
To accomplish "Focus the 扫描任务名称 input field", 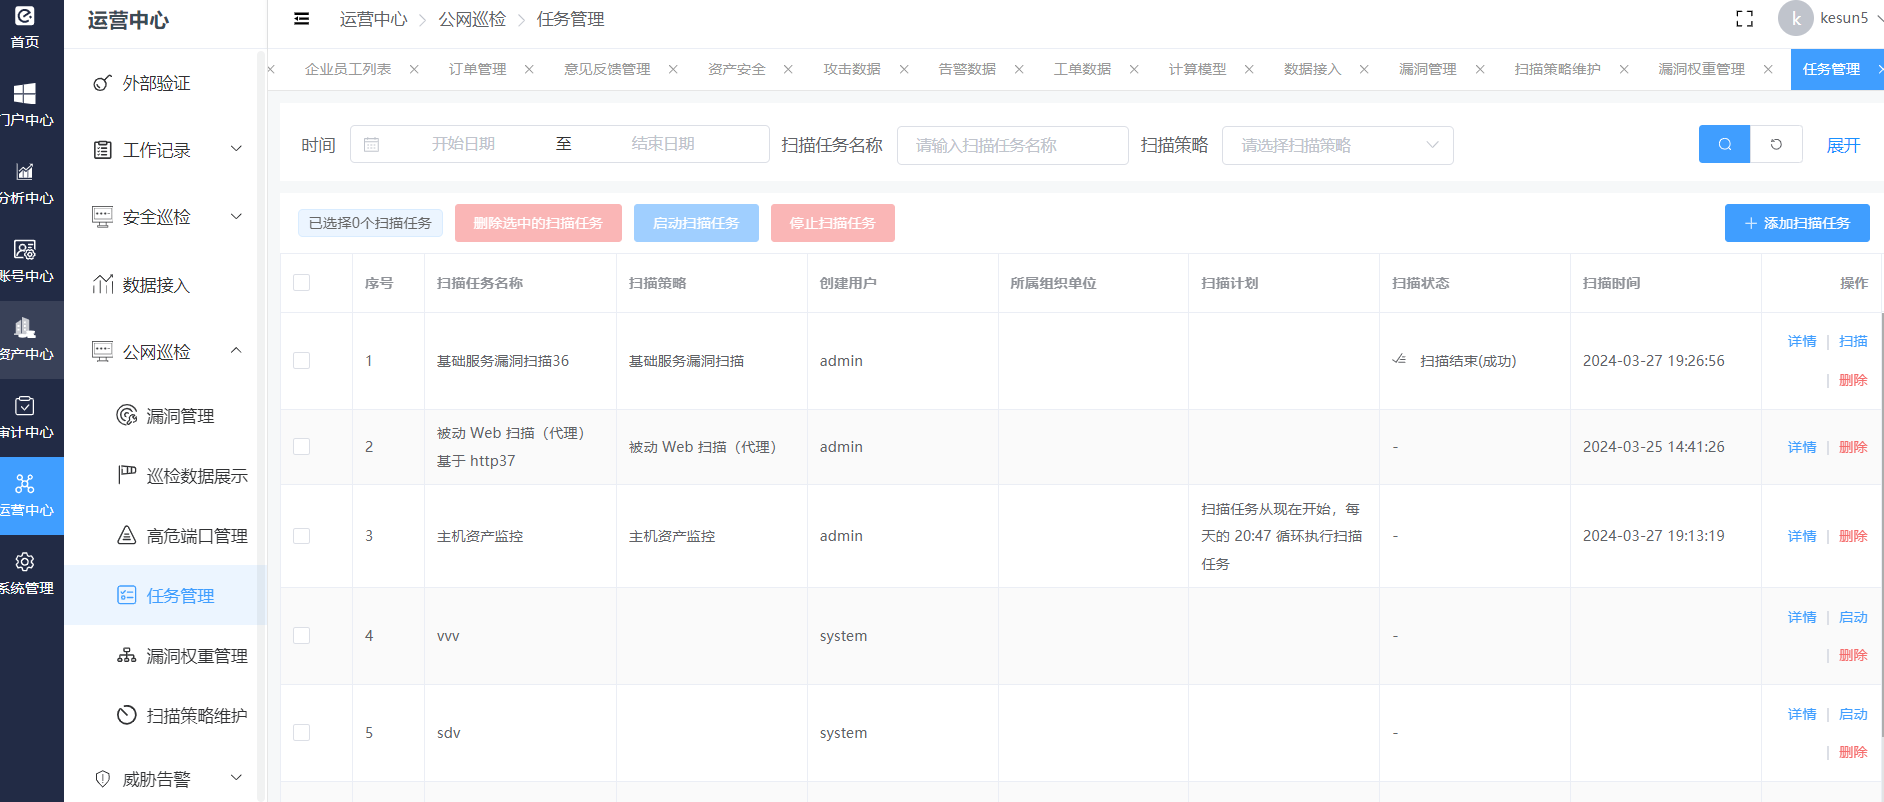I will point(1012,145).
